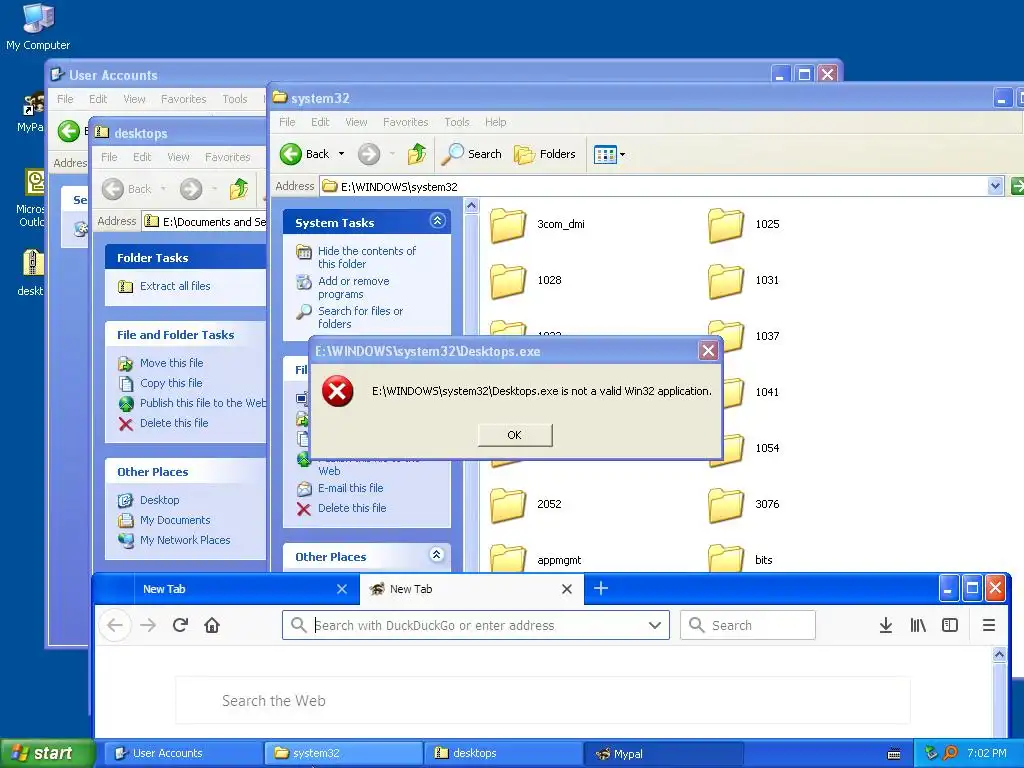1024x768 pixels.
Task: Open My Network Places in desktops window
Action: 185,541
